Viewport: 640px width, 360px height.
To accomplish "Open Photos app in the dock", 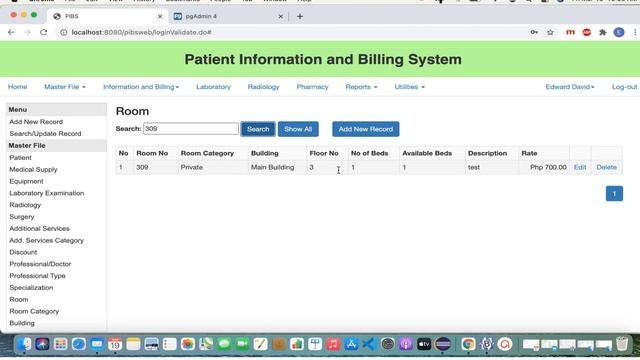I will [x=188, y=344].
